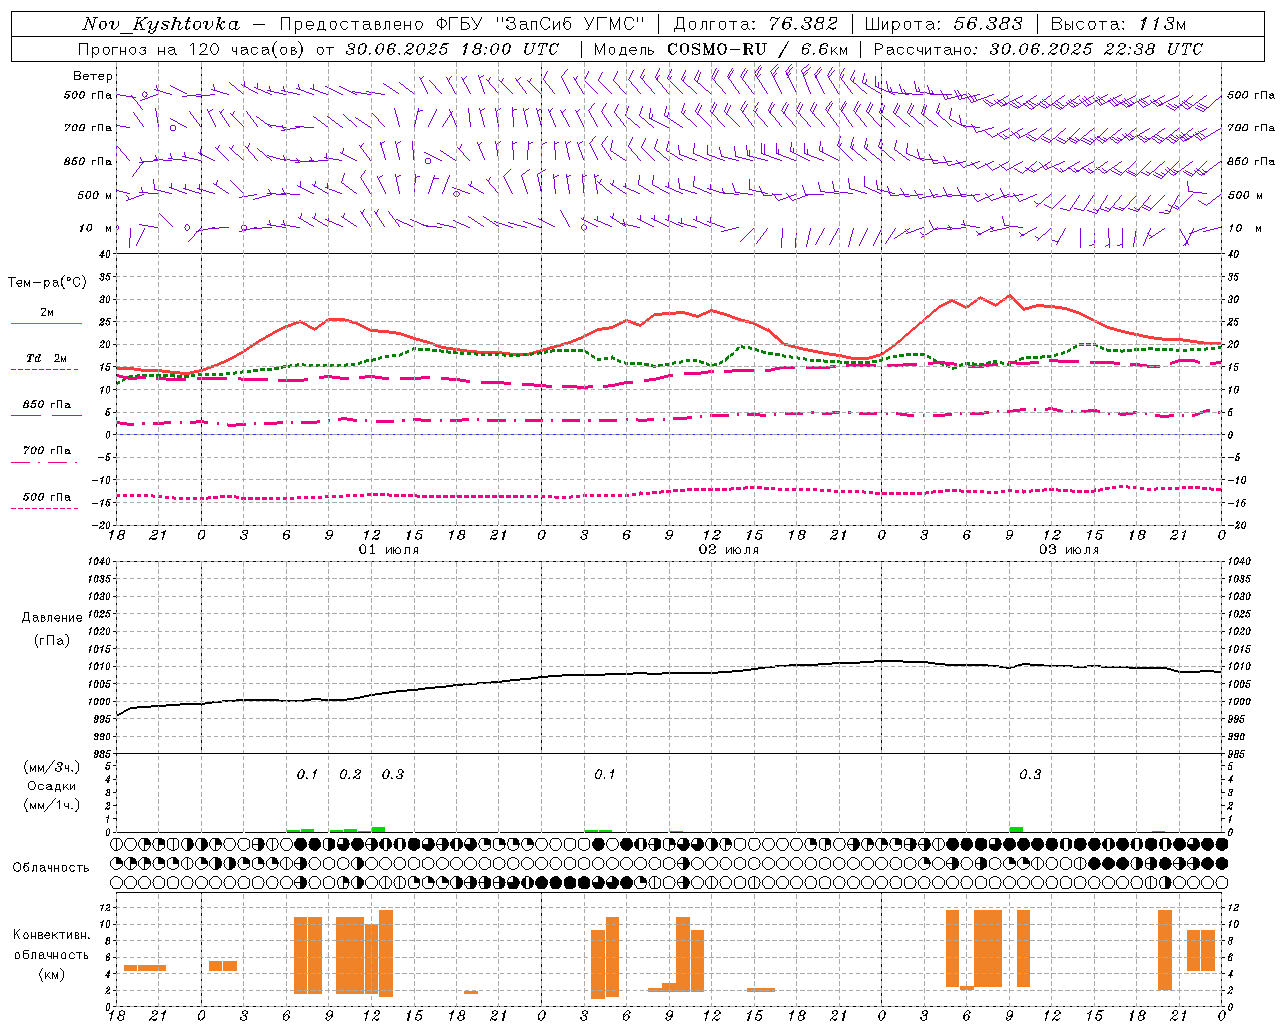
Task: Click the Ветер wind panel label
Action: [93, 76]
